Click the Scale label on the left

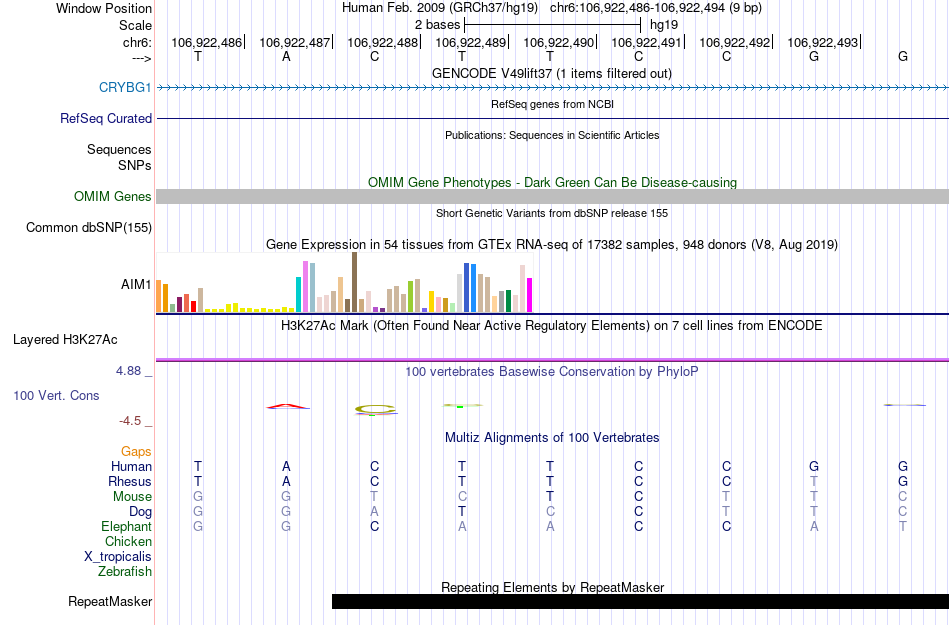(135, 25)
